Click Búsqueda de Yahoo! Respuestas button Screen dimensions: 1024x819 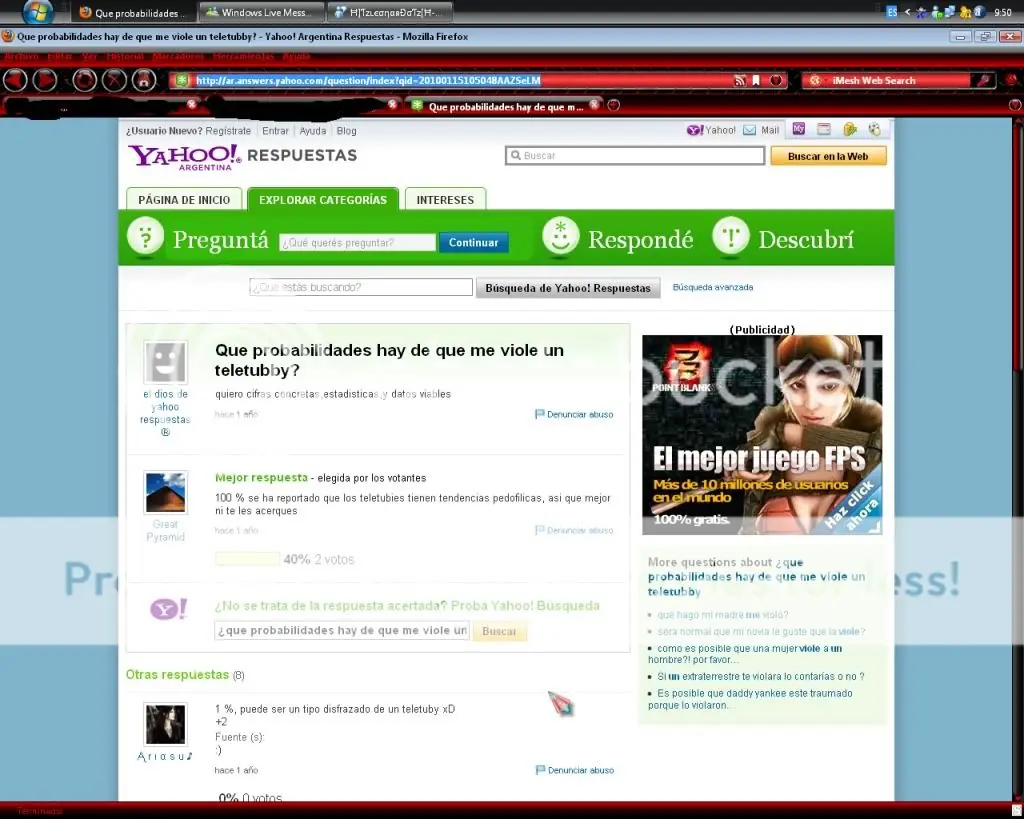click(x=568, y=288)
